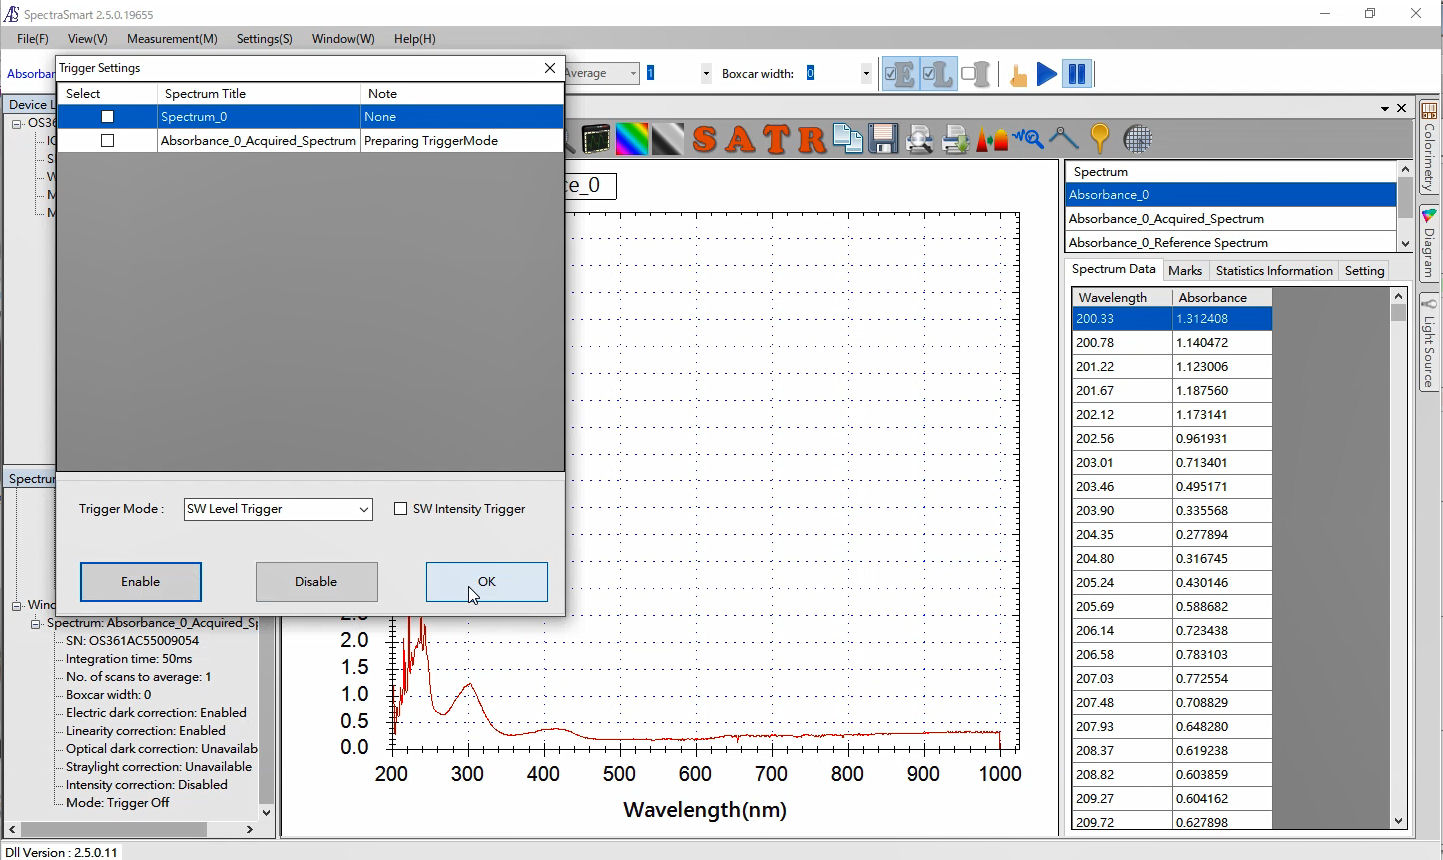Image resolution: width=1443 pixels, height=860 pixels.
Task: Click the printer icon in toolbar
Action: [955, 139]
